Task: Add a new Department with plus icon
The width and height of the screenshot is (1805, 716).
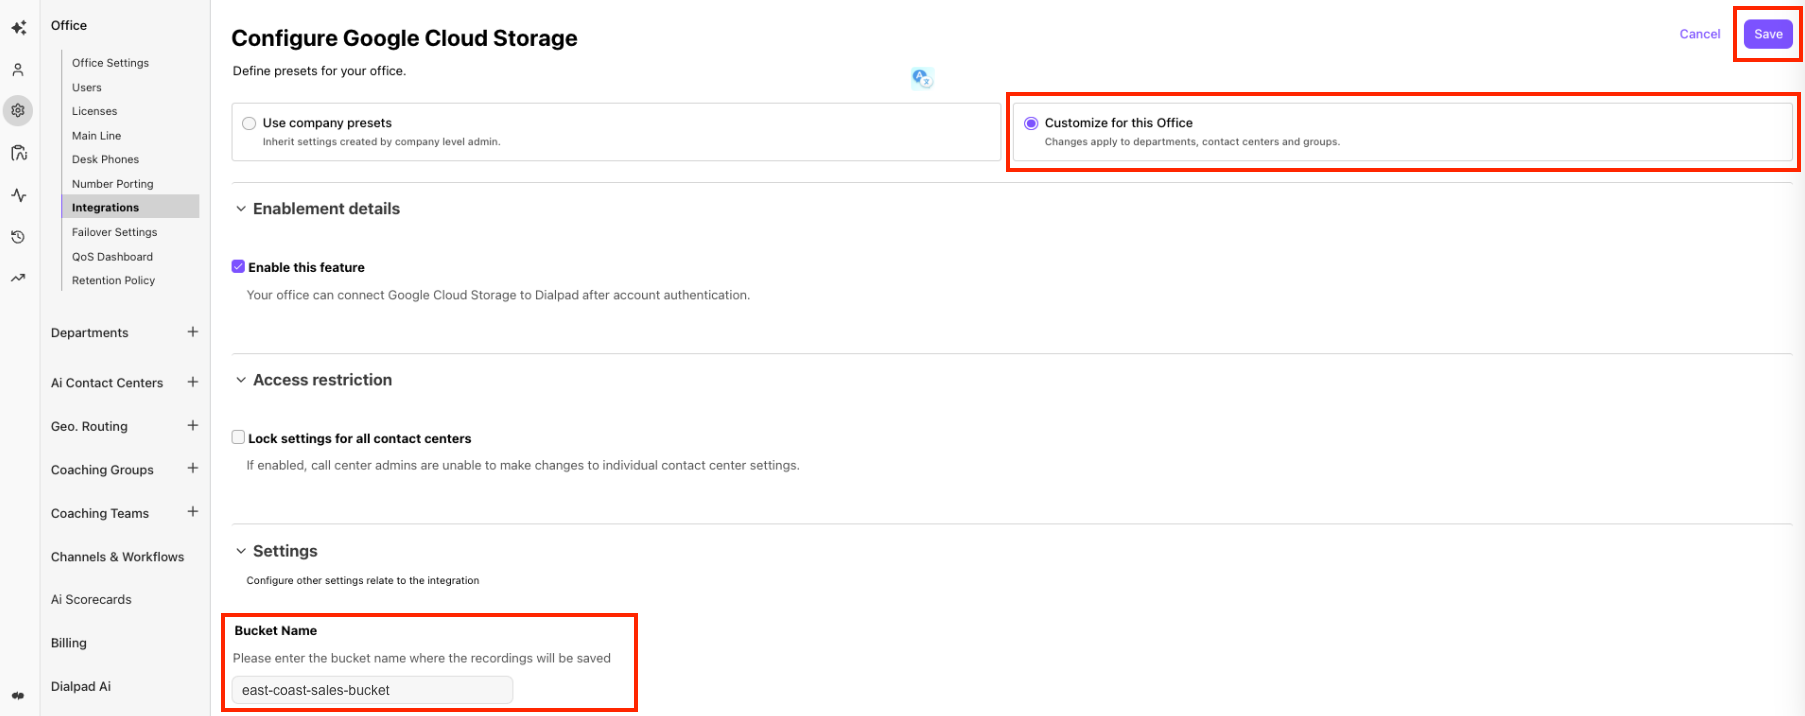Action: (193, 332)
